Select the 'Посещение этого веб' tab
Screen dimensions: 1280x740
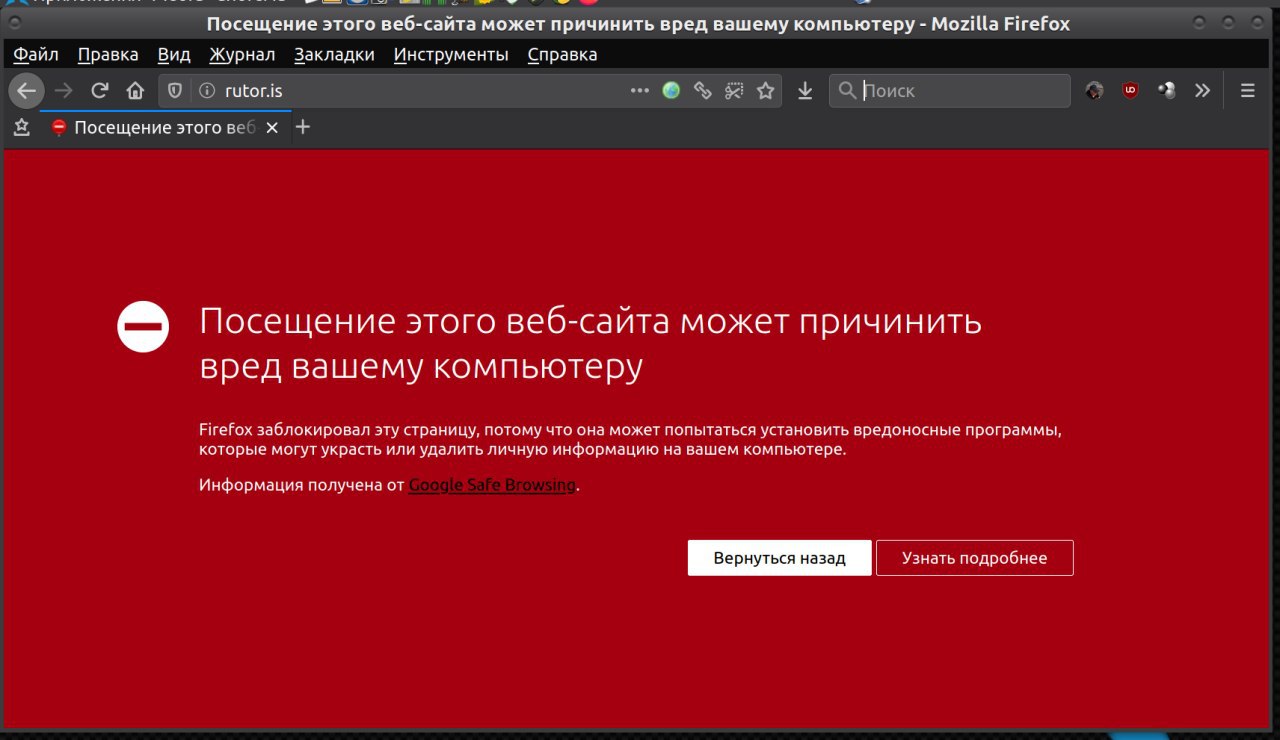click(165, 128)
